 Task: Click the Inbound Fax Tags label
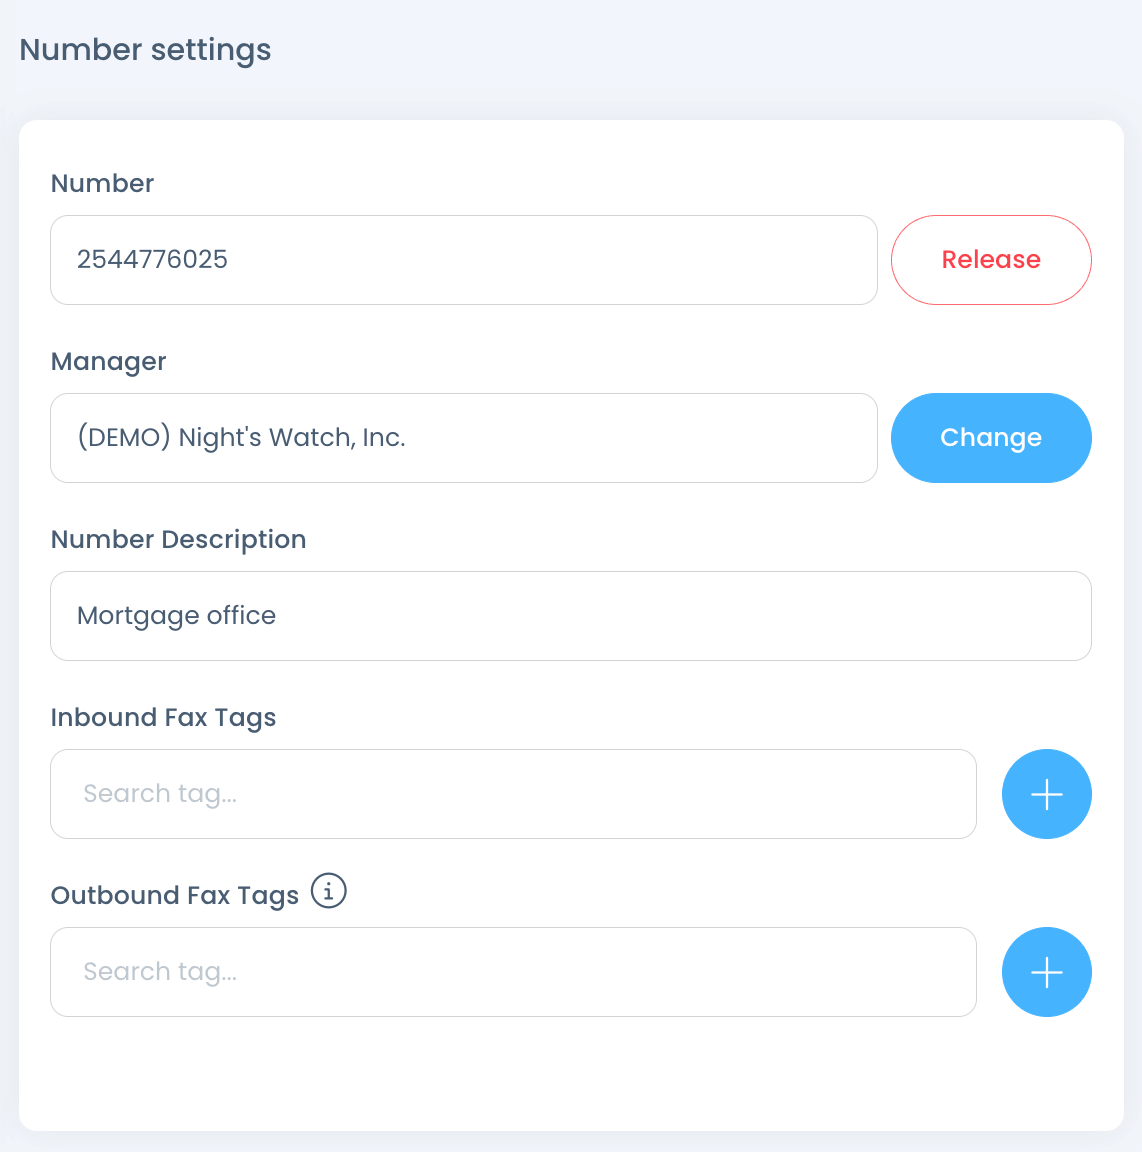[163, 717]
